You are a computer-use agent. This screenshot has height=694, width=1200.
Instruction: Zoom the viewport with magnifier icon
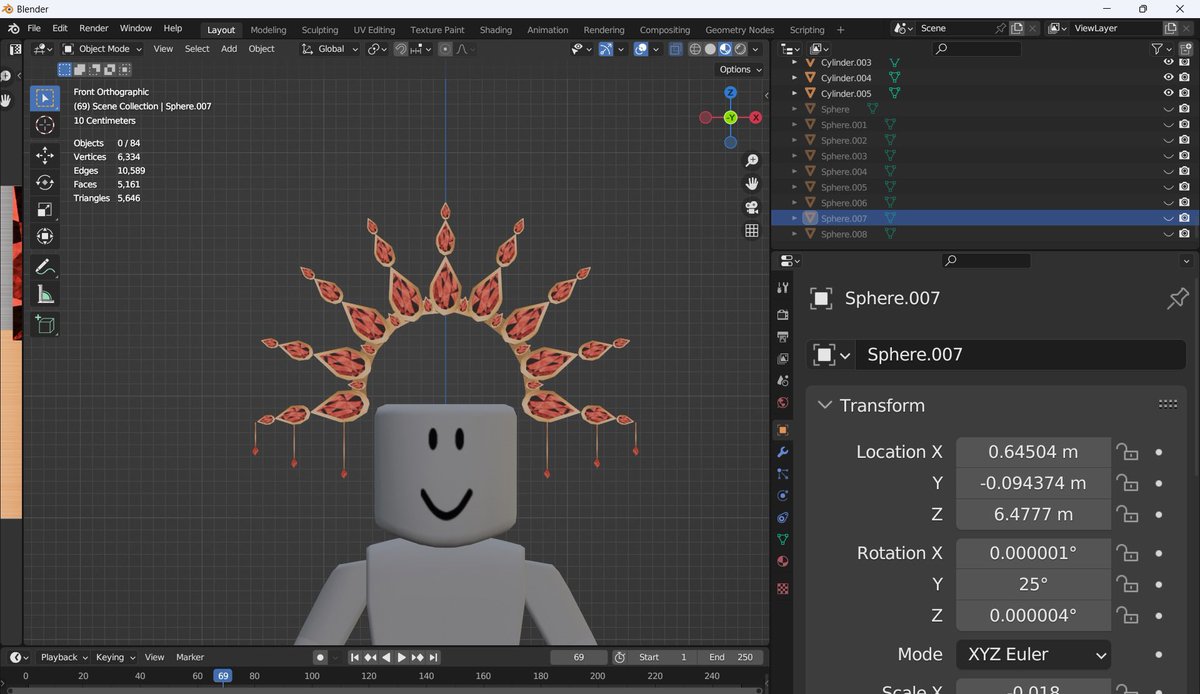pos(752,161)
